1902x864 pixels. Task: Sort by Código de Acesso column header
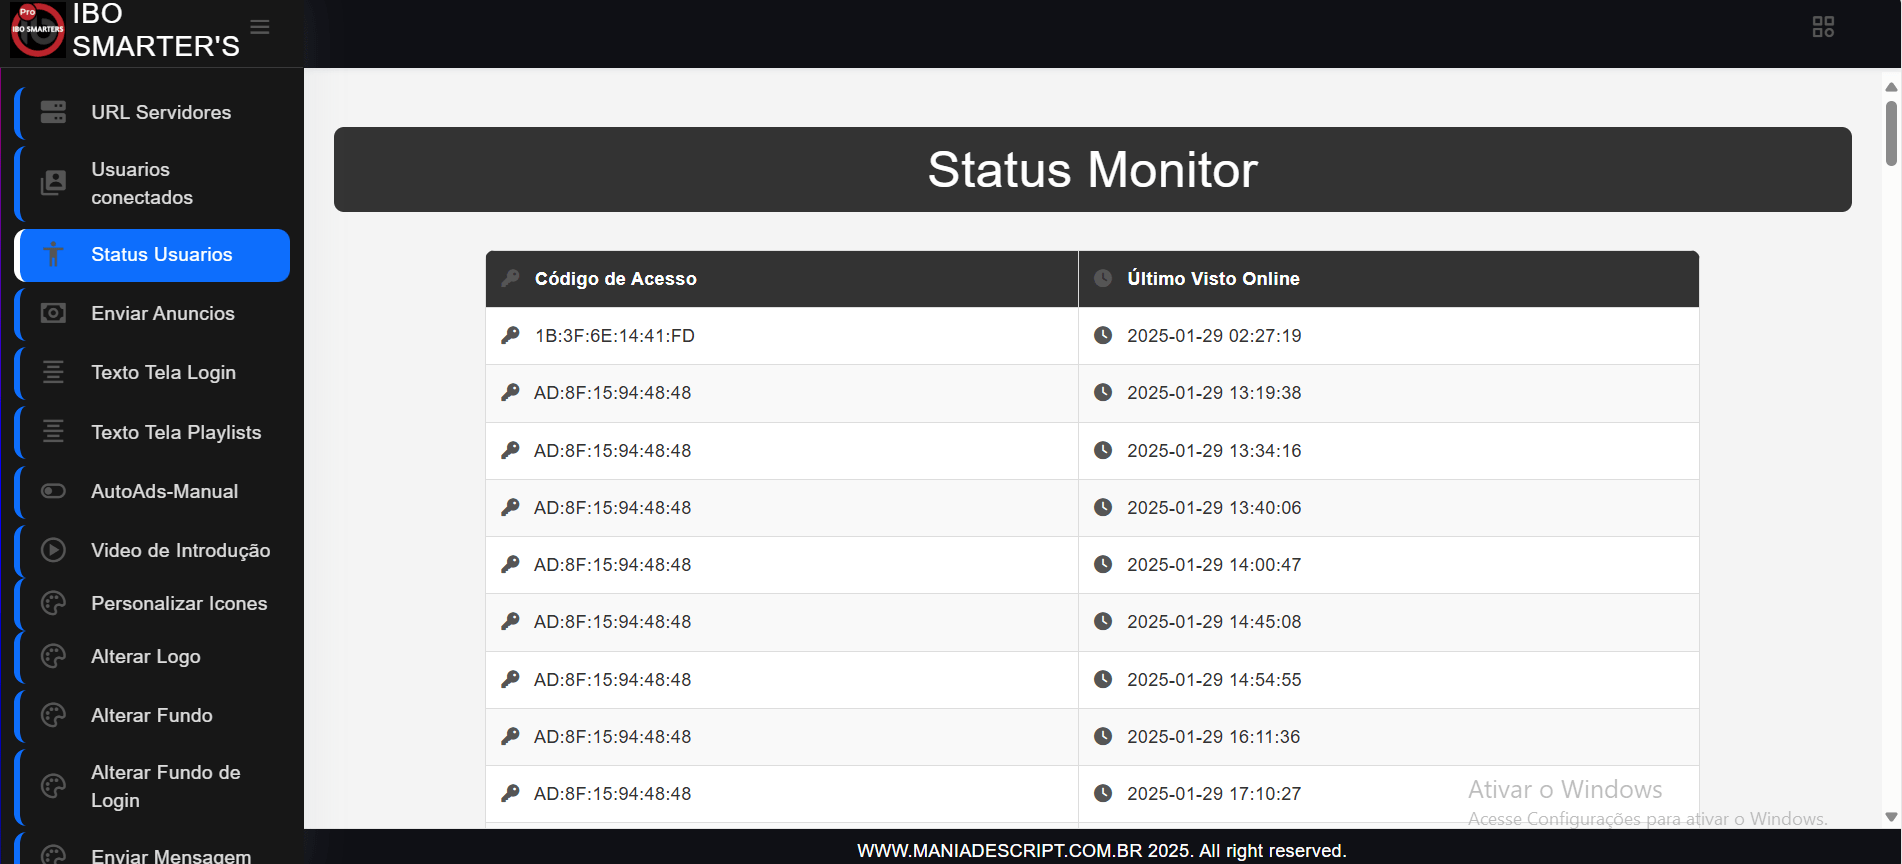tap(615, 279)
